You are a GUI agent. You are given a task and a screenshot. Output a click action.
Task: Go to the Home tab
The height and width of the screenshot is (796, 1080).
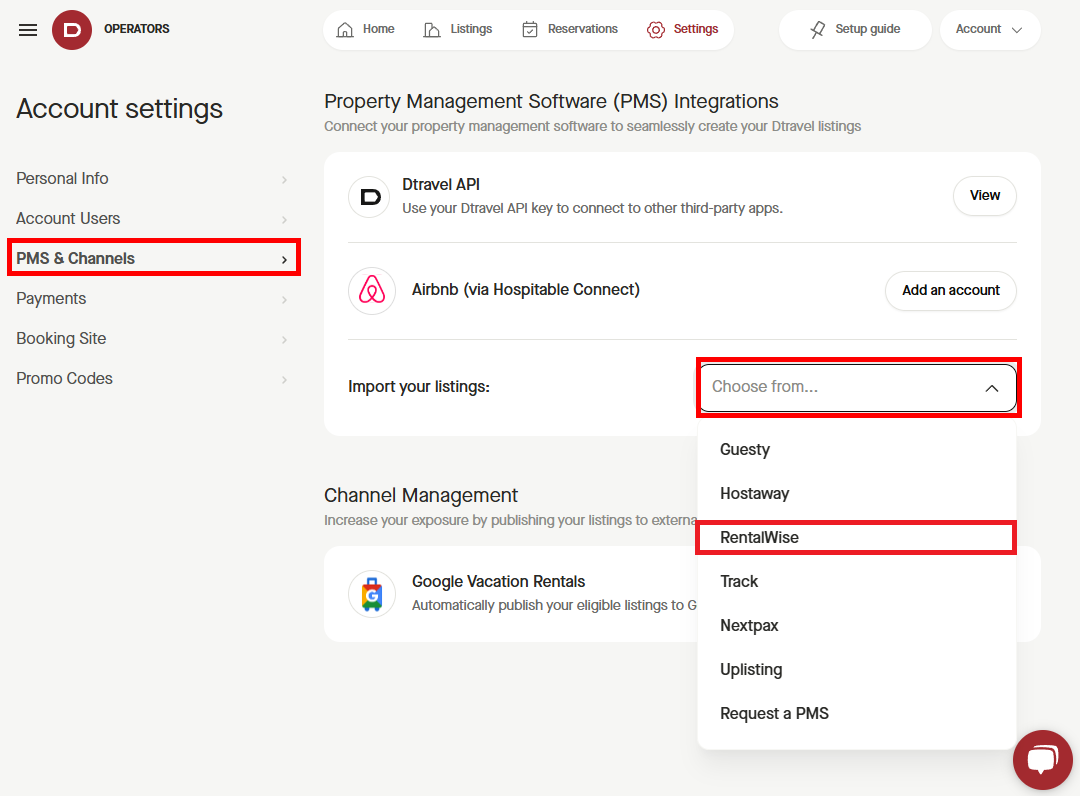[x=366, y=29]
